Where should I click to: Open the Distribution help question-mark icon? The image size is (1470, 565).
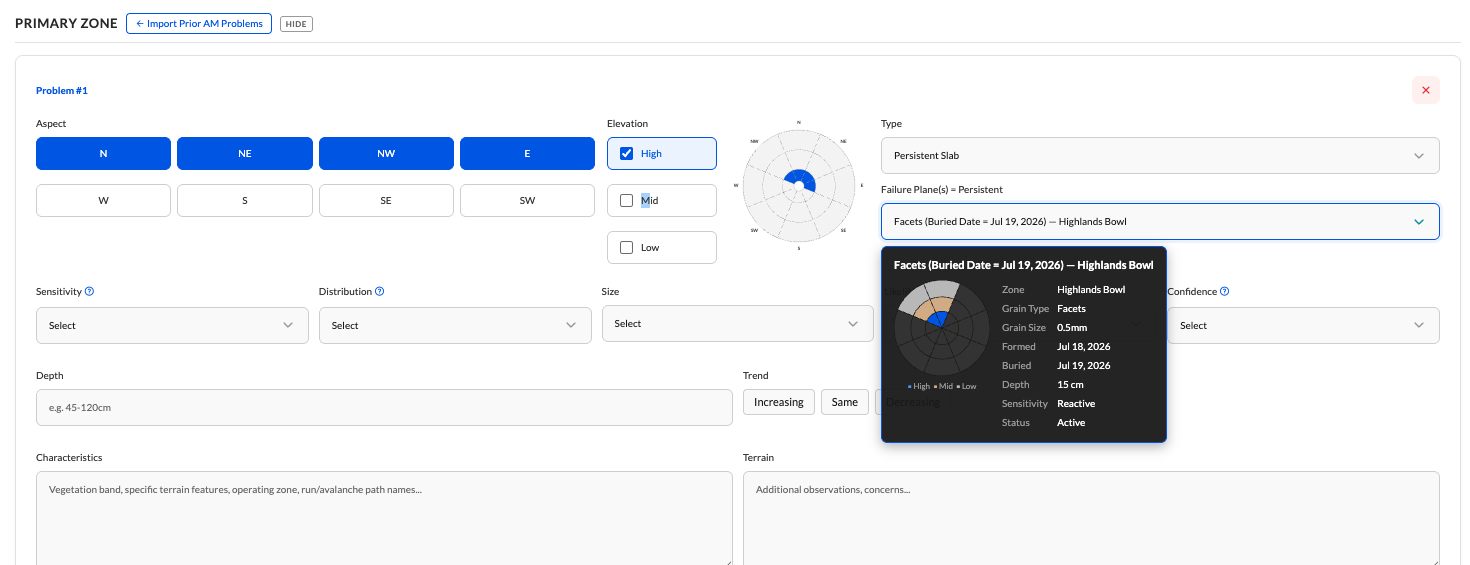click(x=380, y=292)
